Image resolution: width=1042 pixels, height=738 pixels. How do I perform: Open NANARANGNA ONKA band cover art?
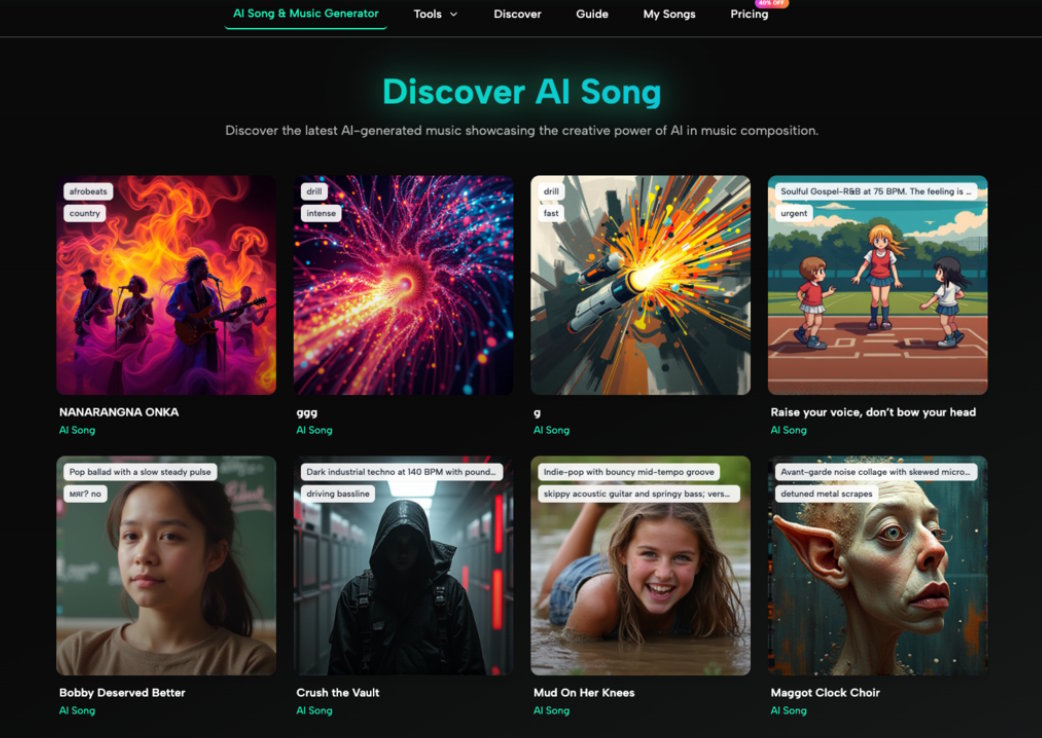point(166,285)
